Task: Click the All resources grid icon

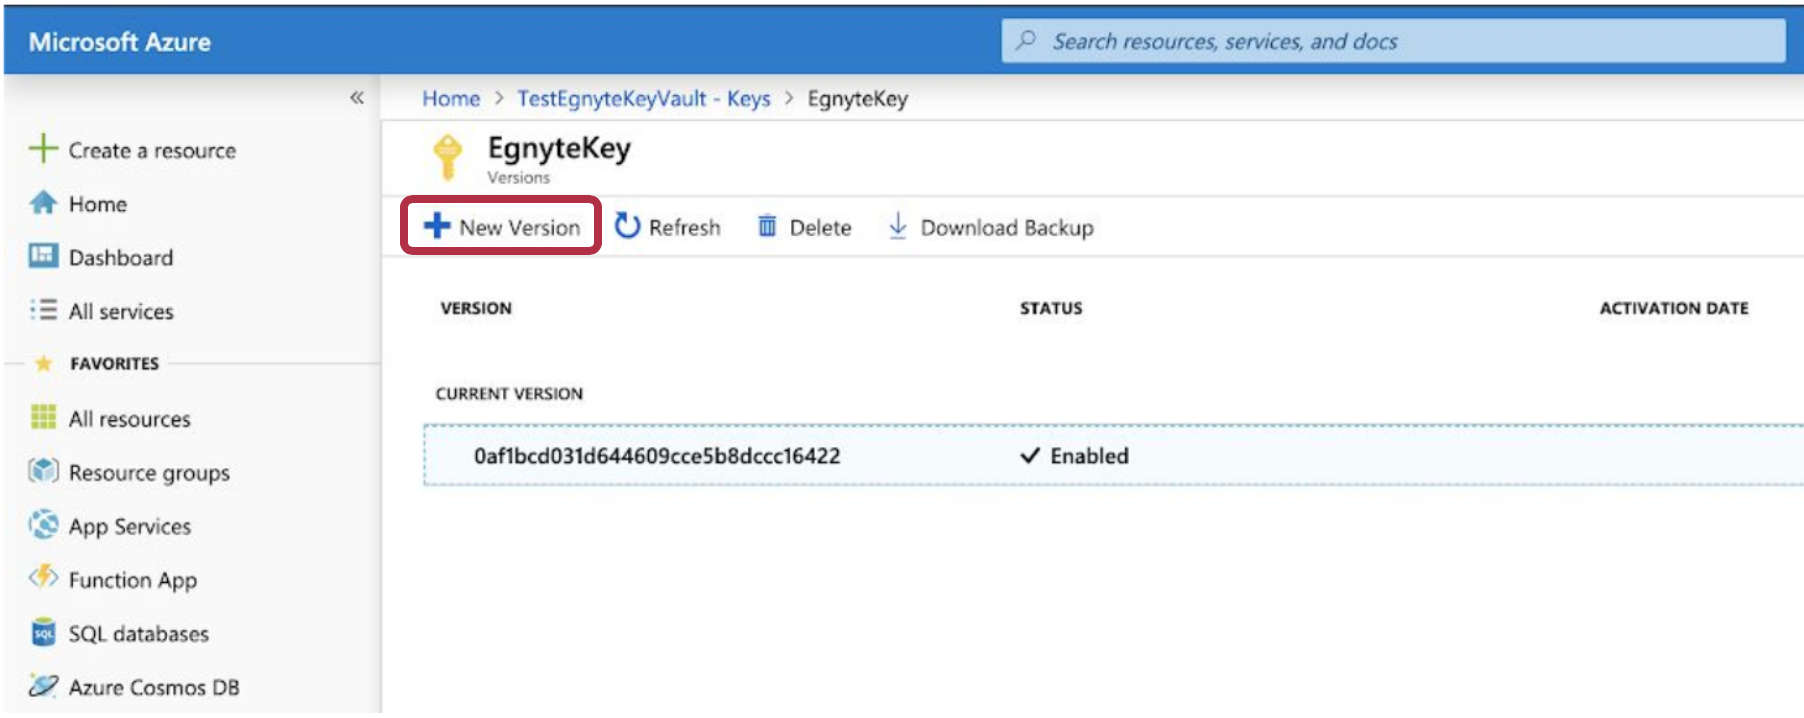Action: point(43,417)
